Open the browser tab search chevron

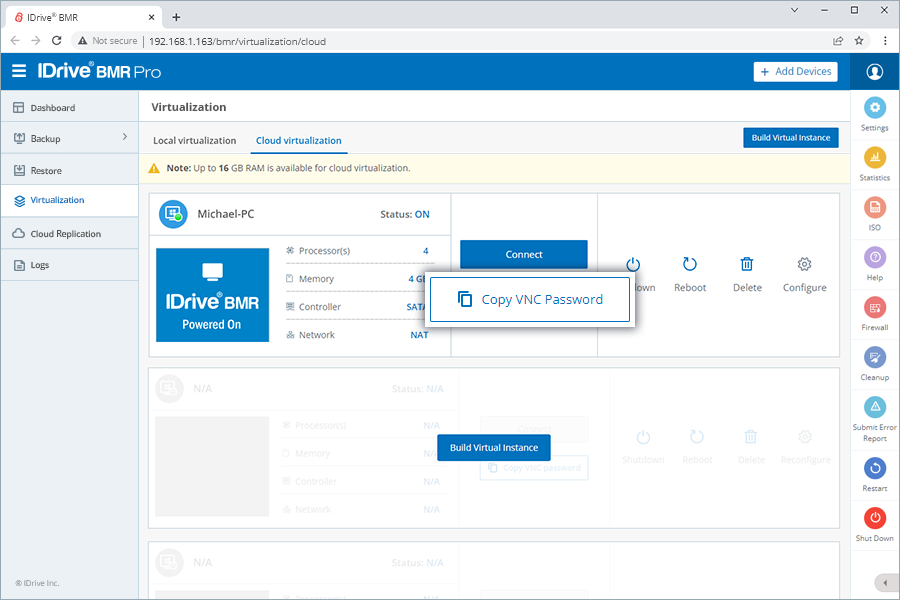tap(795, 10)
